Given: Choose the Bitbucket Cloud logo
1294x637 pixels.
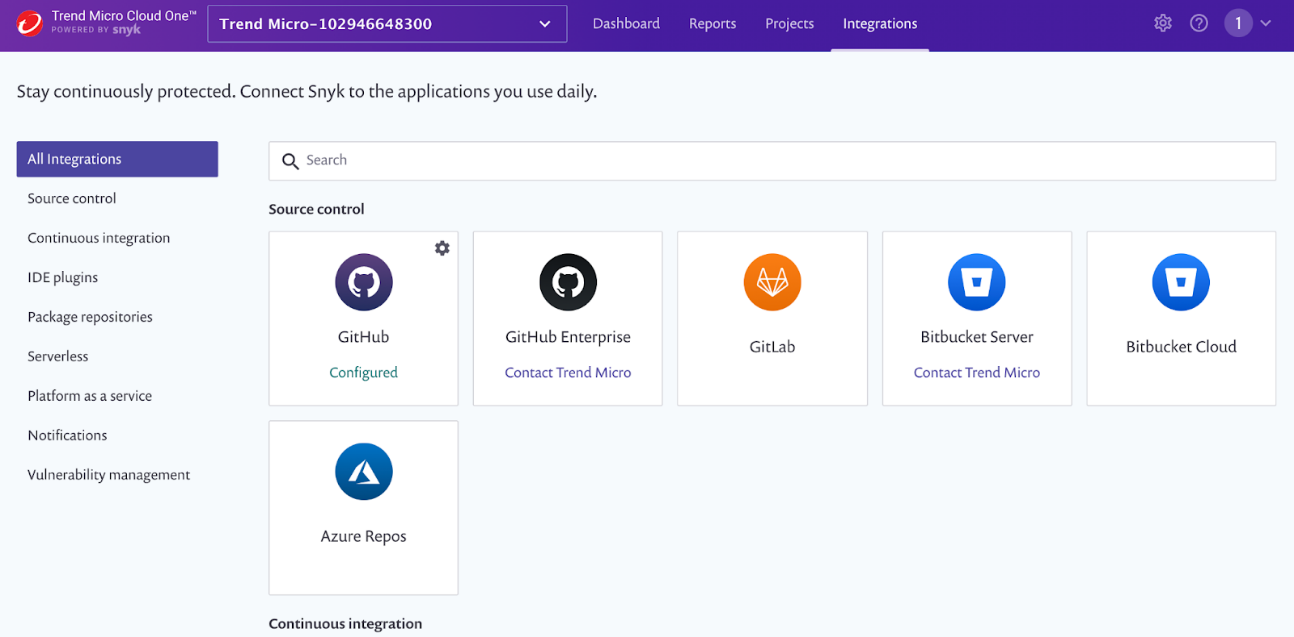Looking at the screenshot, I should (x=1180, y=282).
